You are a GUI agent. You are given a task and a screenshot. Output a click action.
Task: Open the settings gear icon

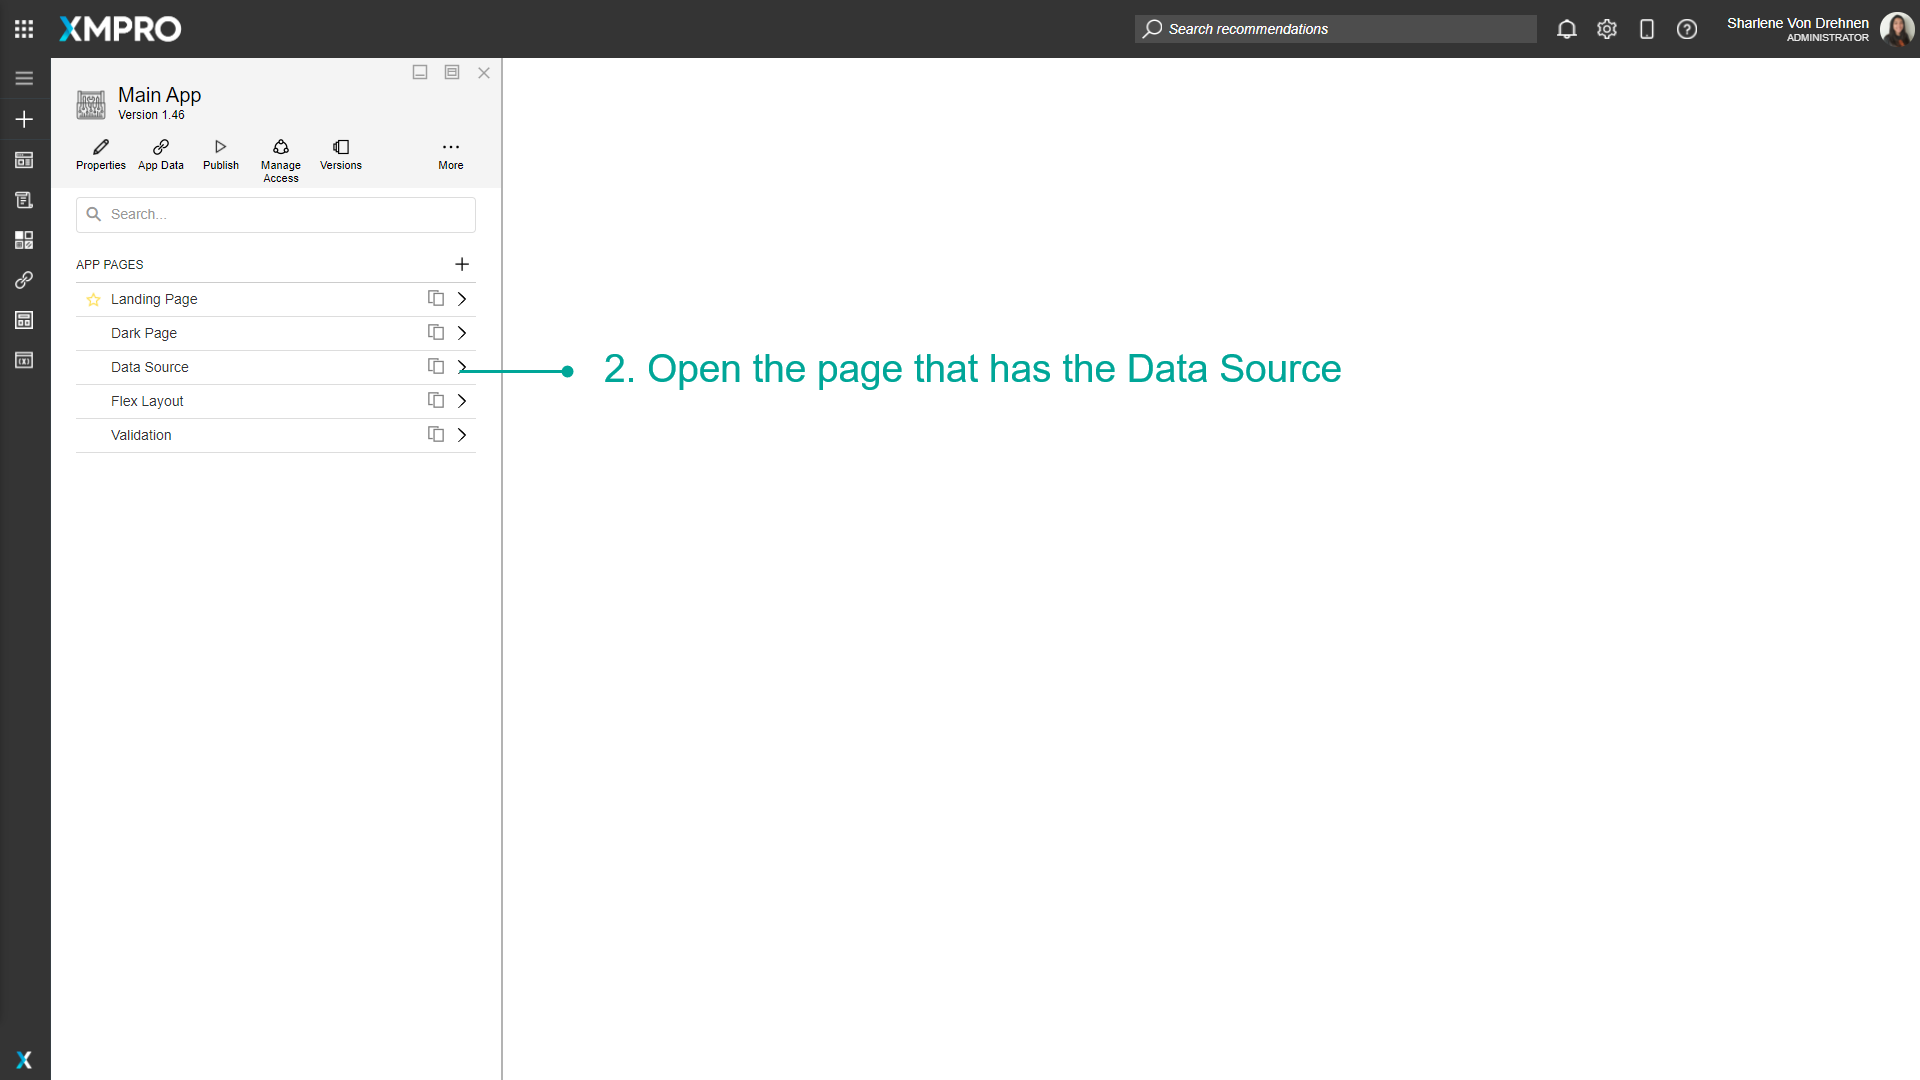click(x=1607, y=29)
